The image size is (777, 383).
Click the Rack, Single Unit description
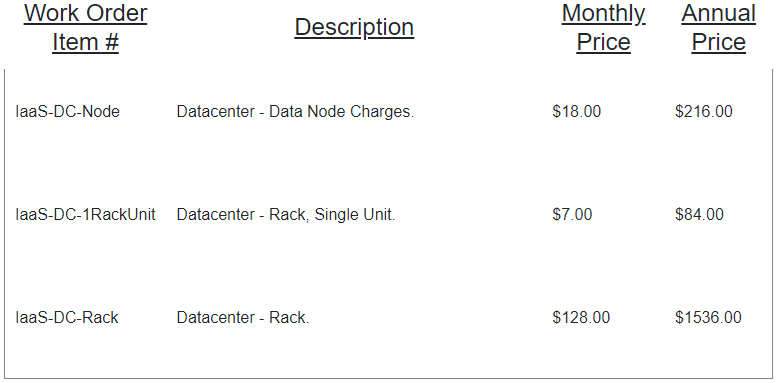(286, 215)
